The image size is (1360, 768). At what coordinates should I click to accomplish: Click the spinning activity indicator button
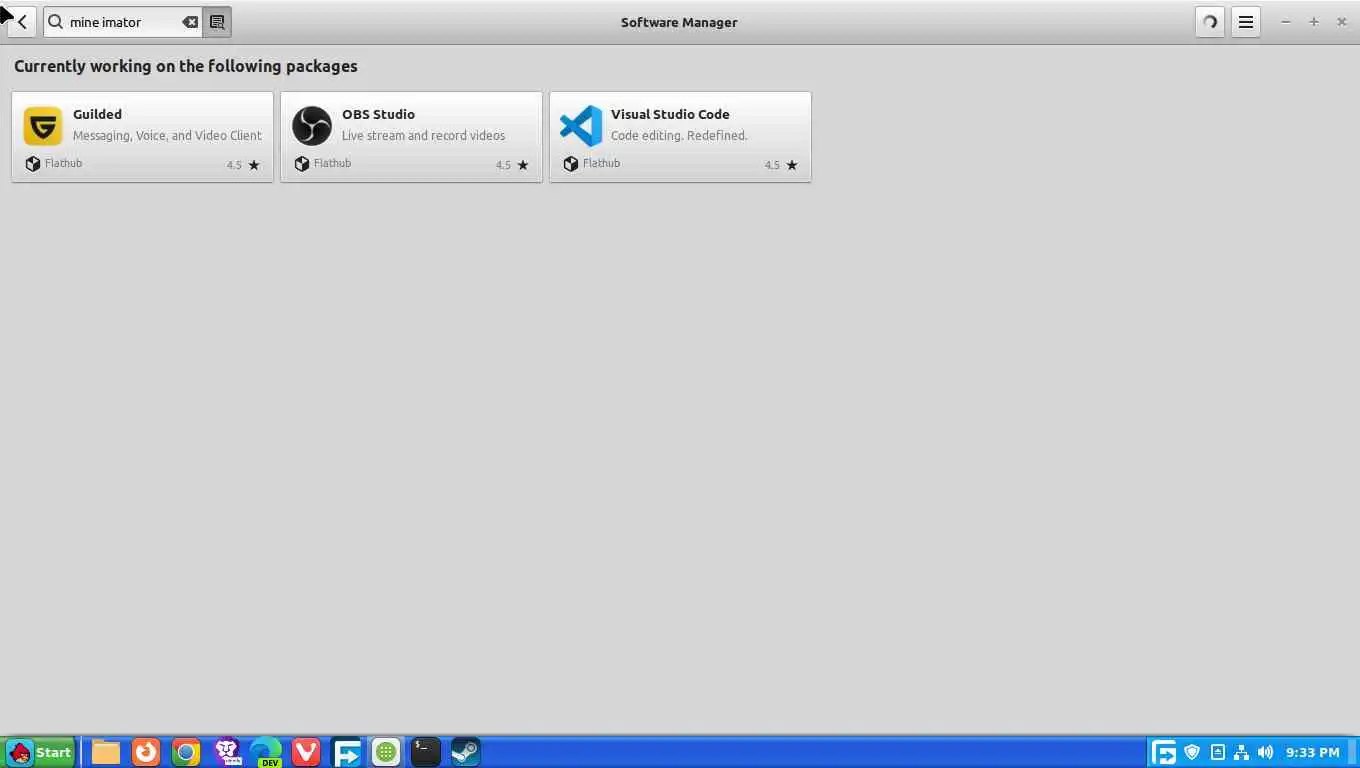tap(1210, 22)
